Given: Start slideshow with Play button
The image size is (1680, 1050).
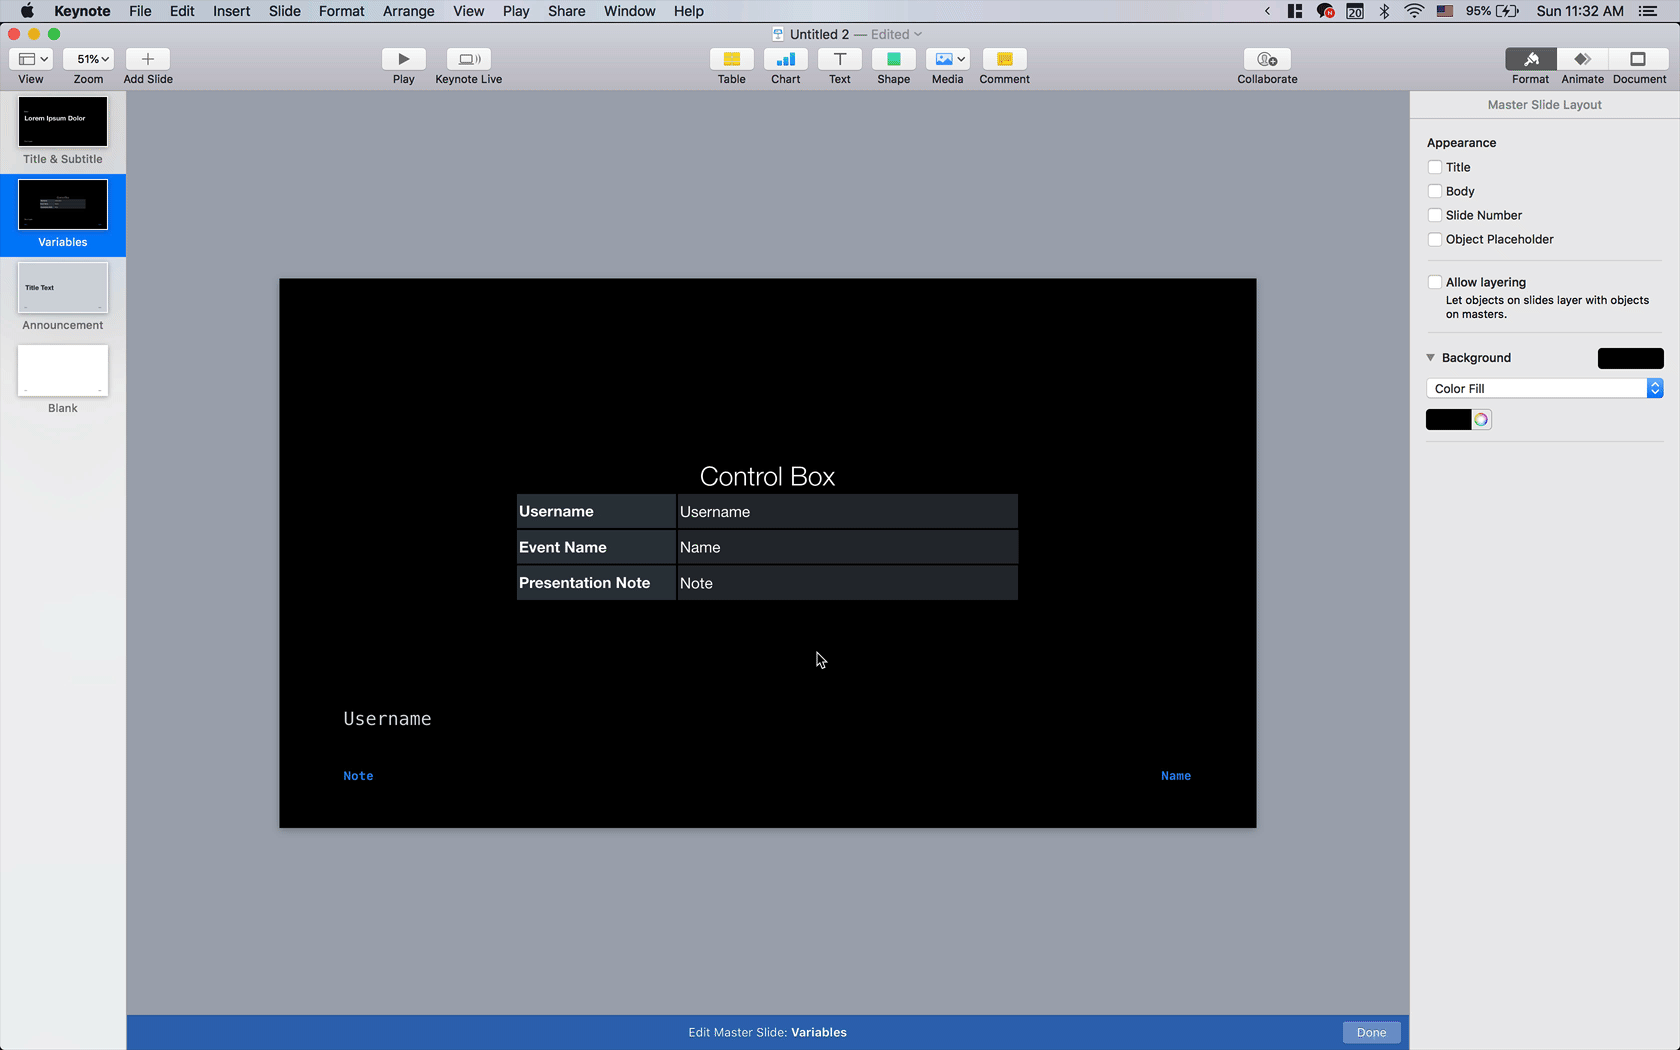Looking at the screenshot, I should 403,59.
